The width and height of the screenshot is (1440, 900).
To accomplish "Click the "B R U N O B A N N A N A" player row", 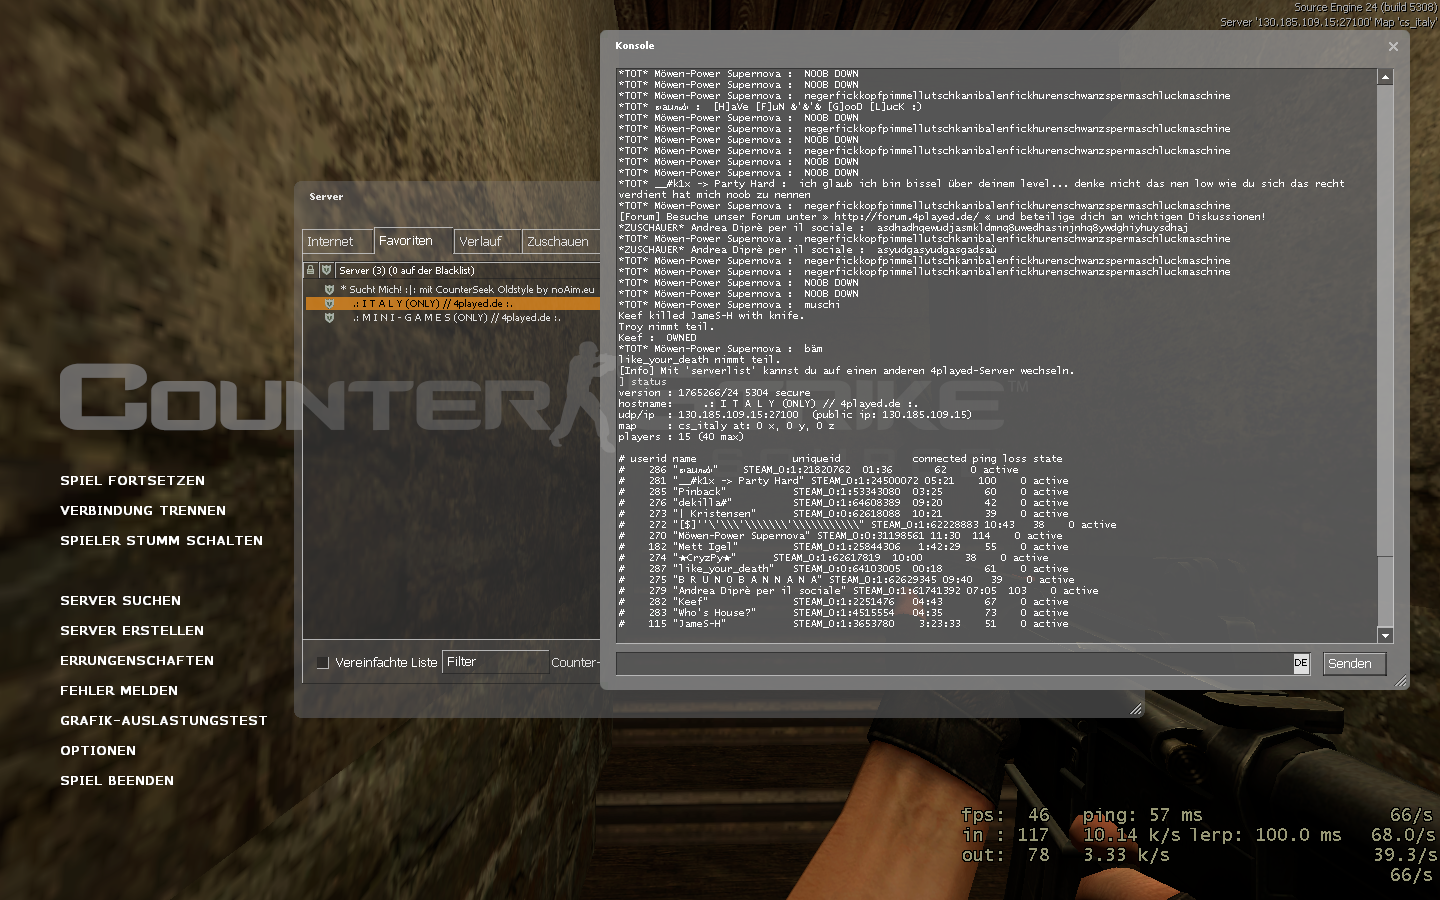I will [846, 580].
